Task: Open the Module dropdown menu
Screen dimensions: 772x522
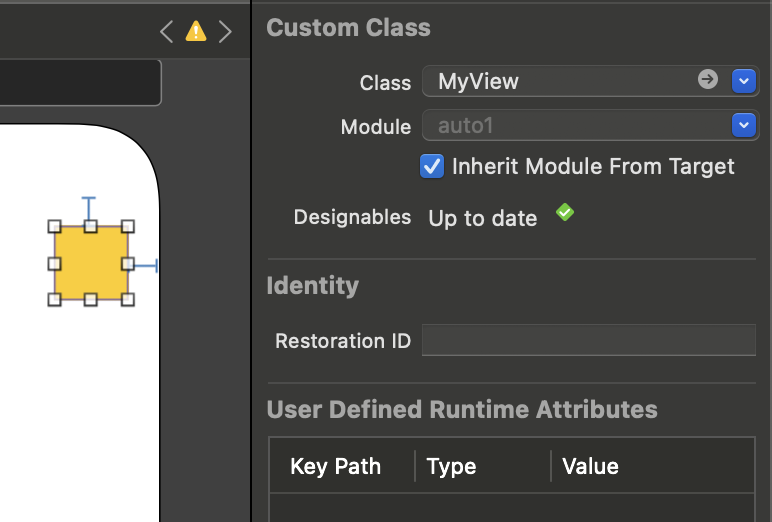Action: [x=743, y=125]
